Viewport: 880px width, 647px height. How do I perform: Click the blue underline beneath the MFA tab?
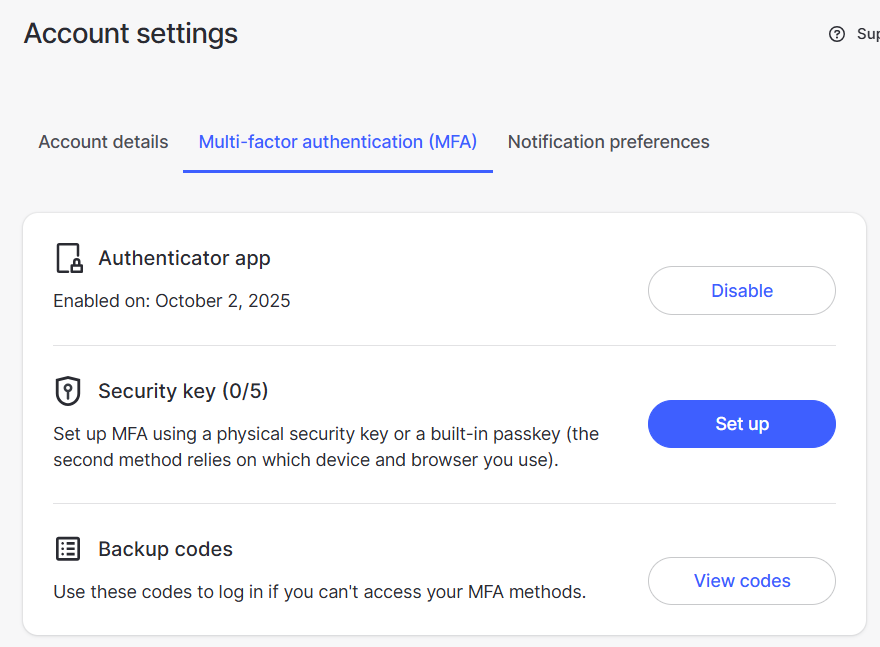coord(338,171)
